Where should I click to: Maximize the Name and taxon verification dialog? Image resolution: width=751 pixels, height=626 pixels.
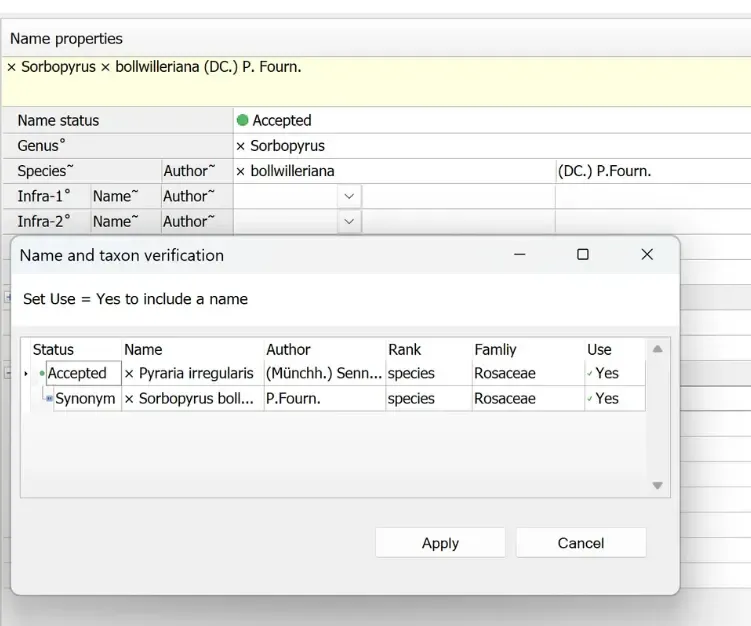click(x=582, y=254)
